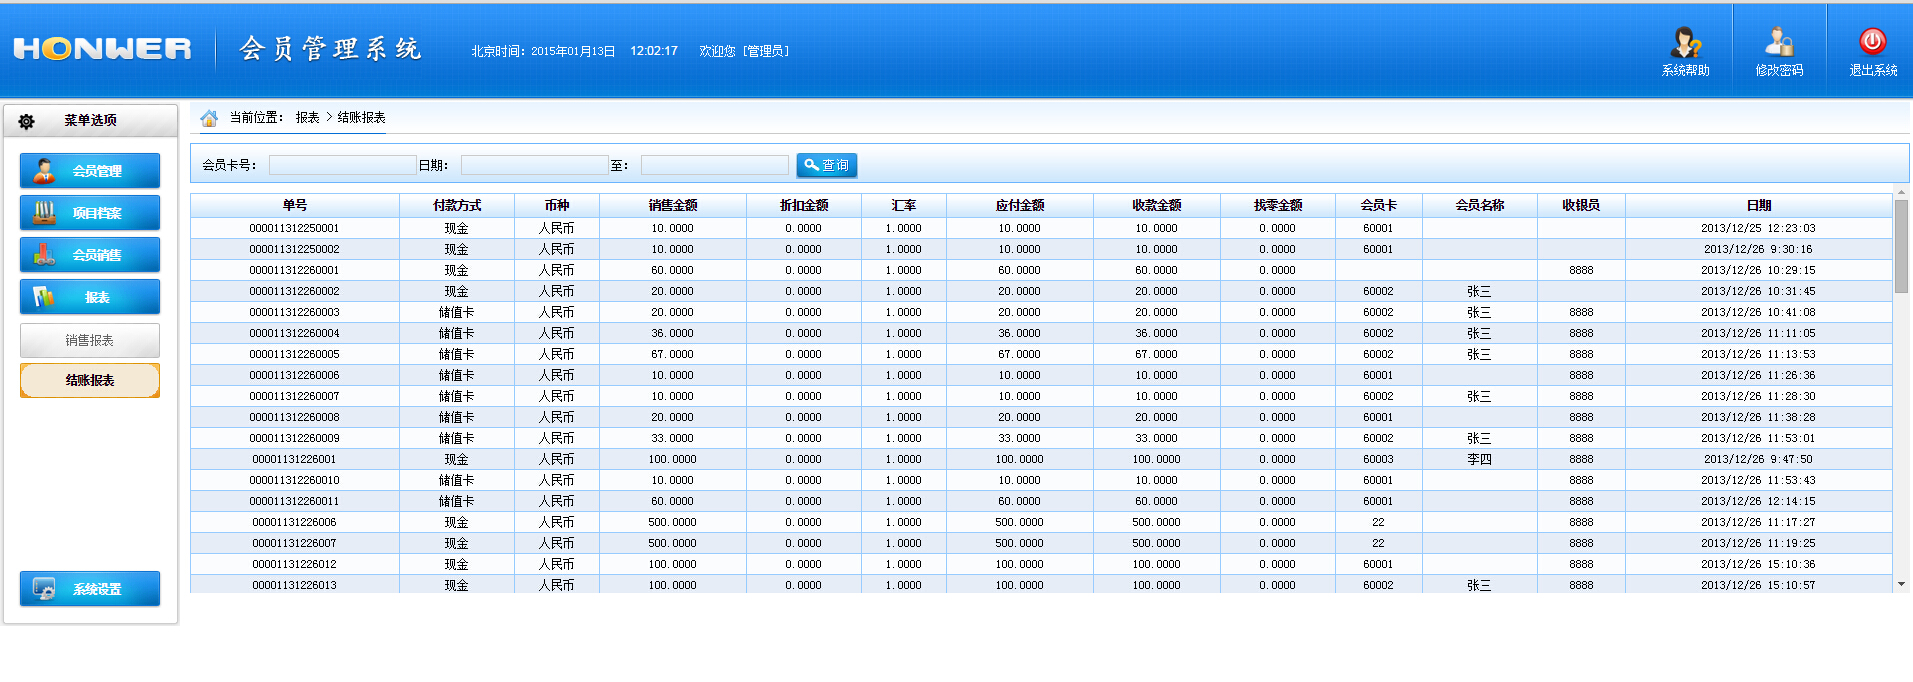Click the 币种 column header
This screenshot has height=682, width=1913.
[557, 205]
